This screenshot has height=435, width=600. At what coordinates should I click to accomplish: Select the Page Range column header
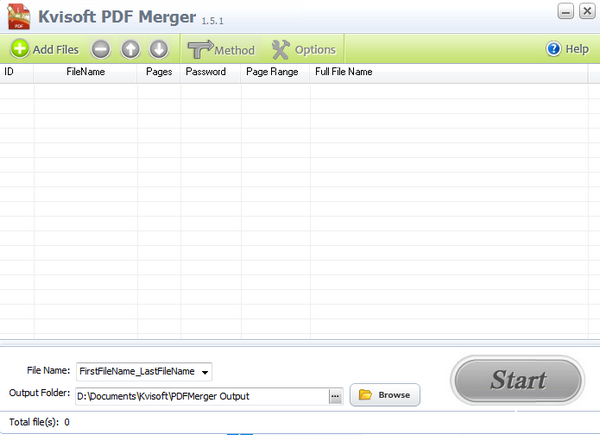pos(272,72)
